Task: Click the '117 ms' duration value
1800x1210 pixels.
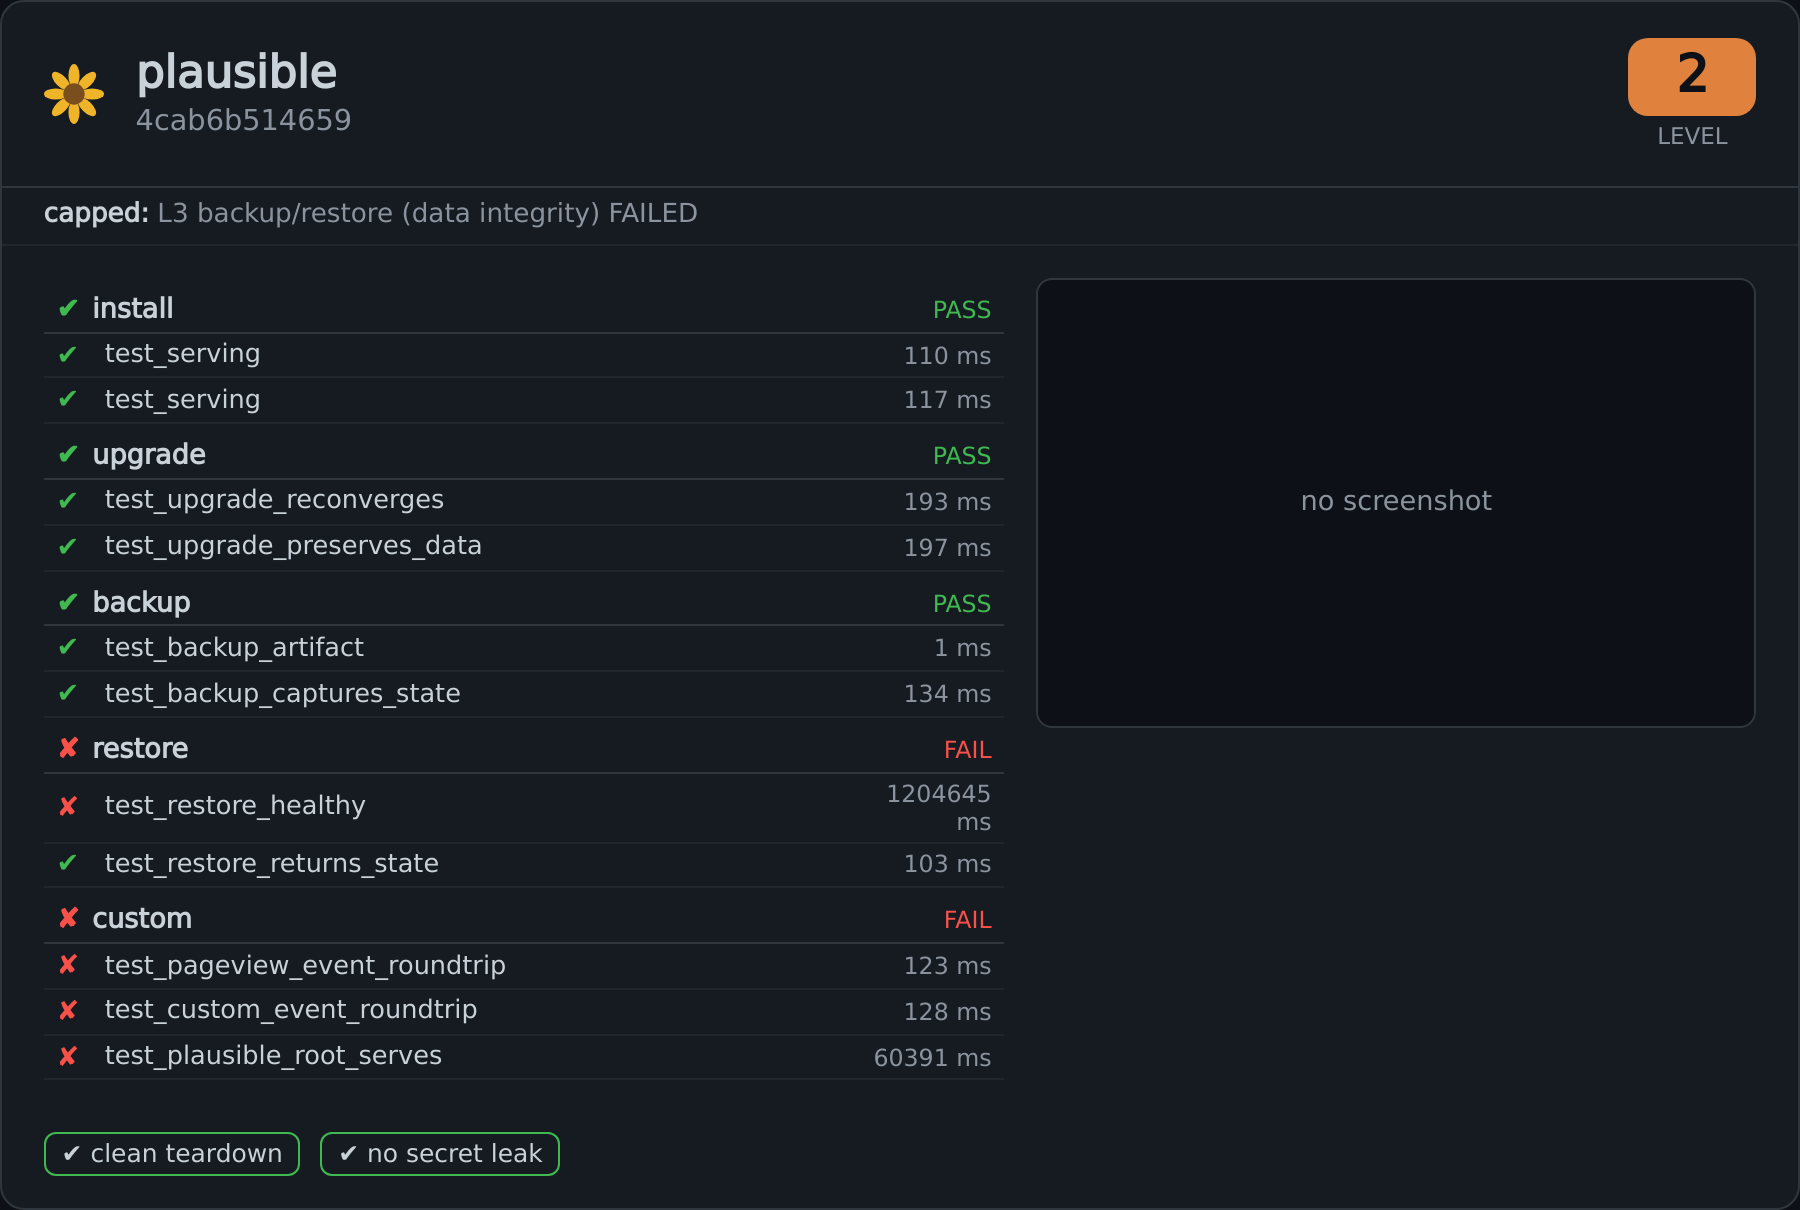Action: [x=948, y=400]
